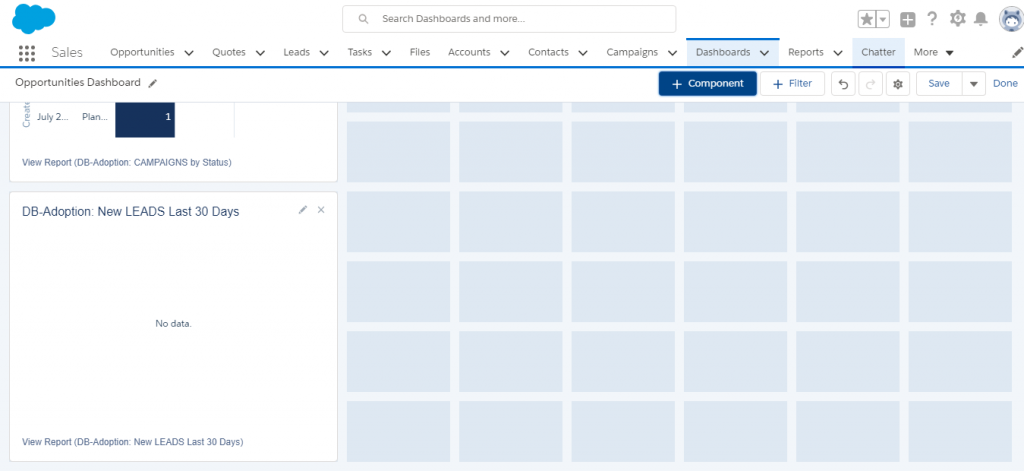
Task: Expand the Contacts tab chevron
Action: pos(583,53)
